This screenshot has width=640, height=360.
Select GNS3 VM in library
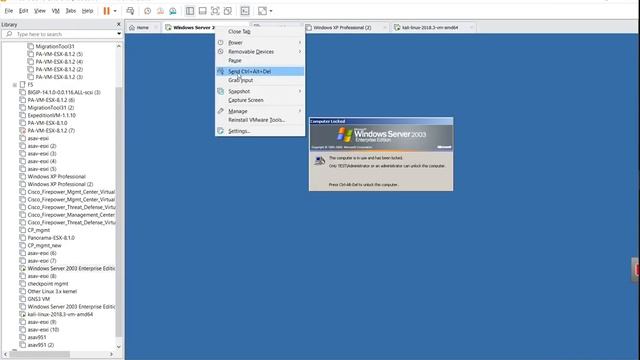[38, 299]
